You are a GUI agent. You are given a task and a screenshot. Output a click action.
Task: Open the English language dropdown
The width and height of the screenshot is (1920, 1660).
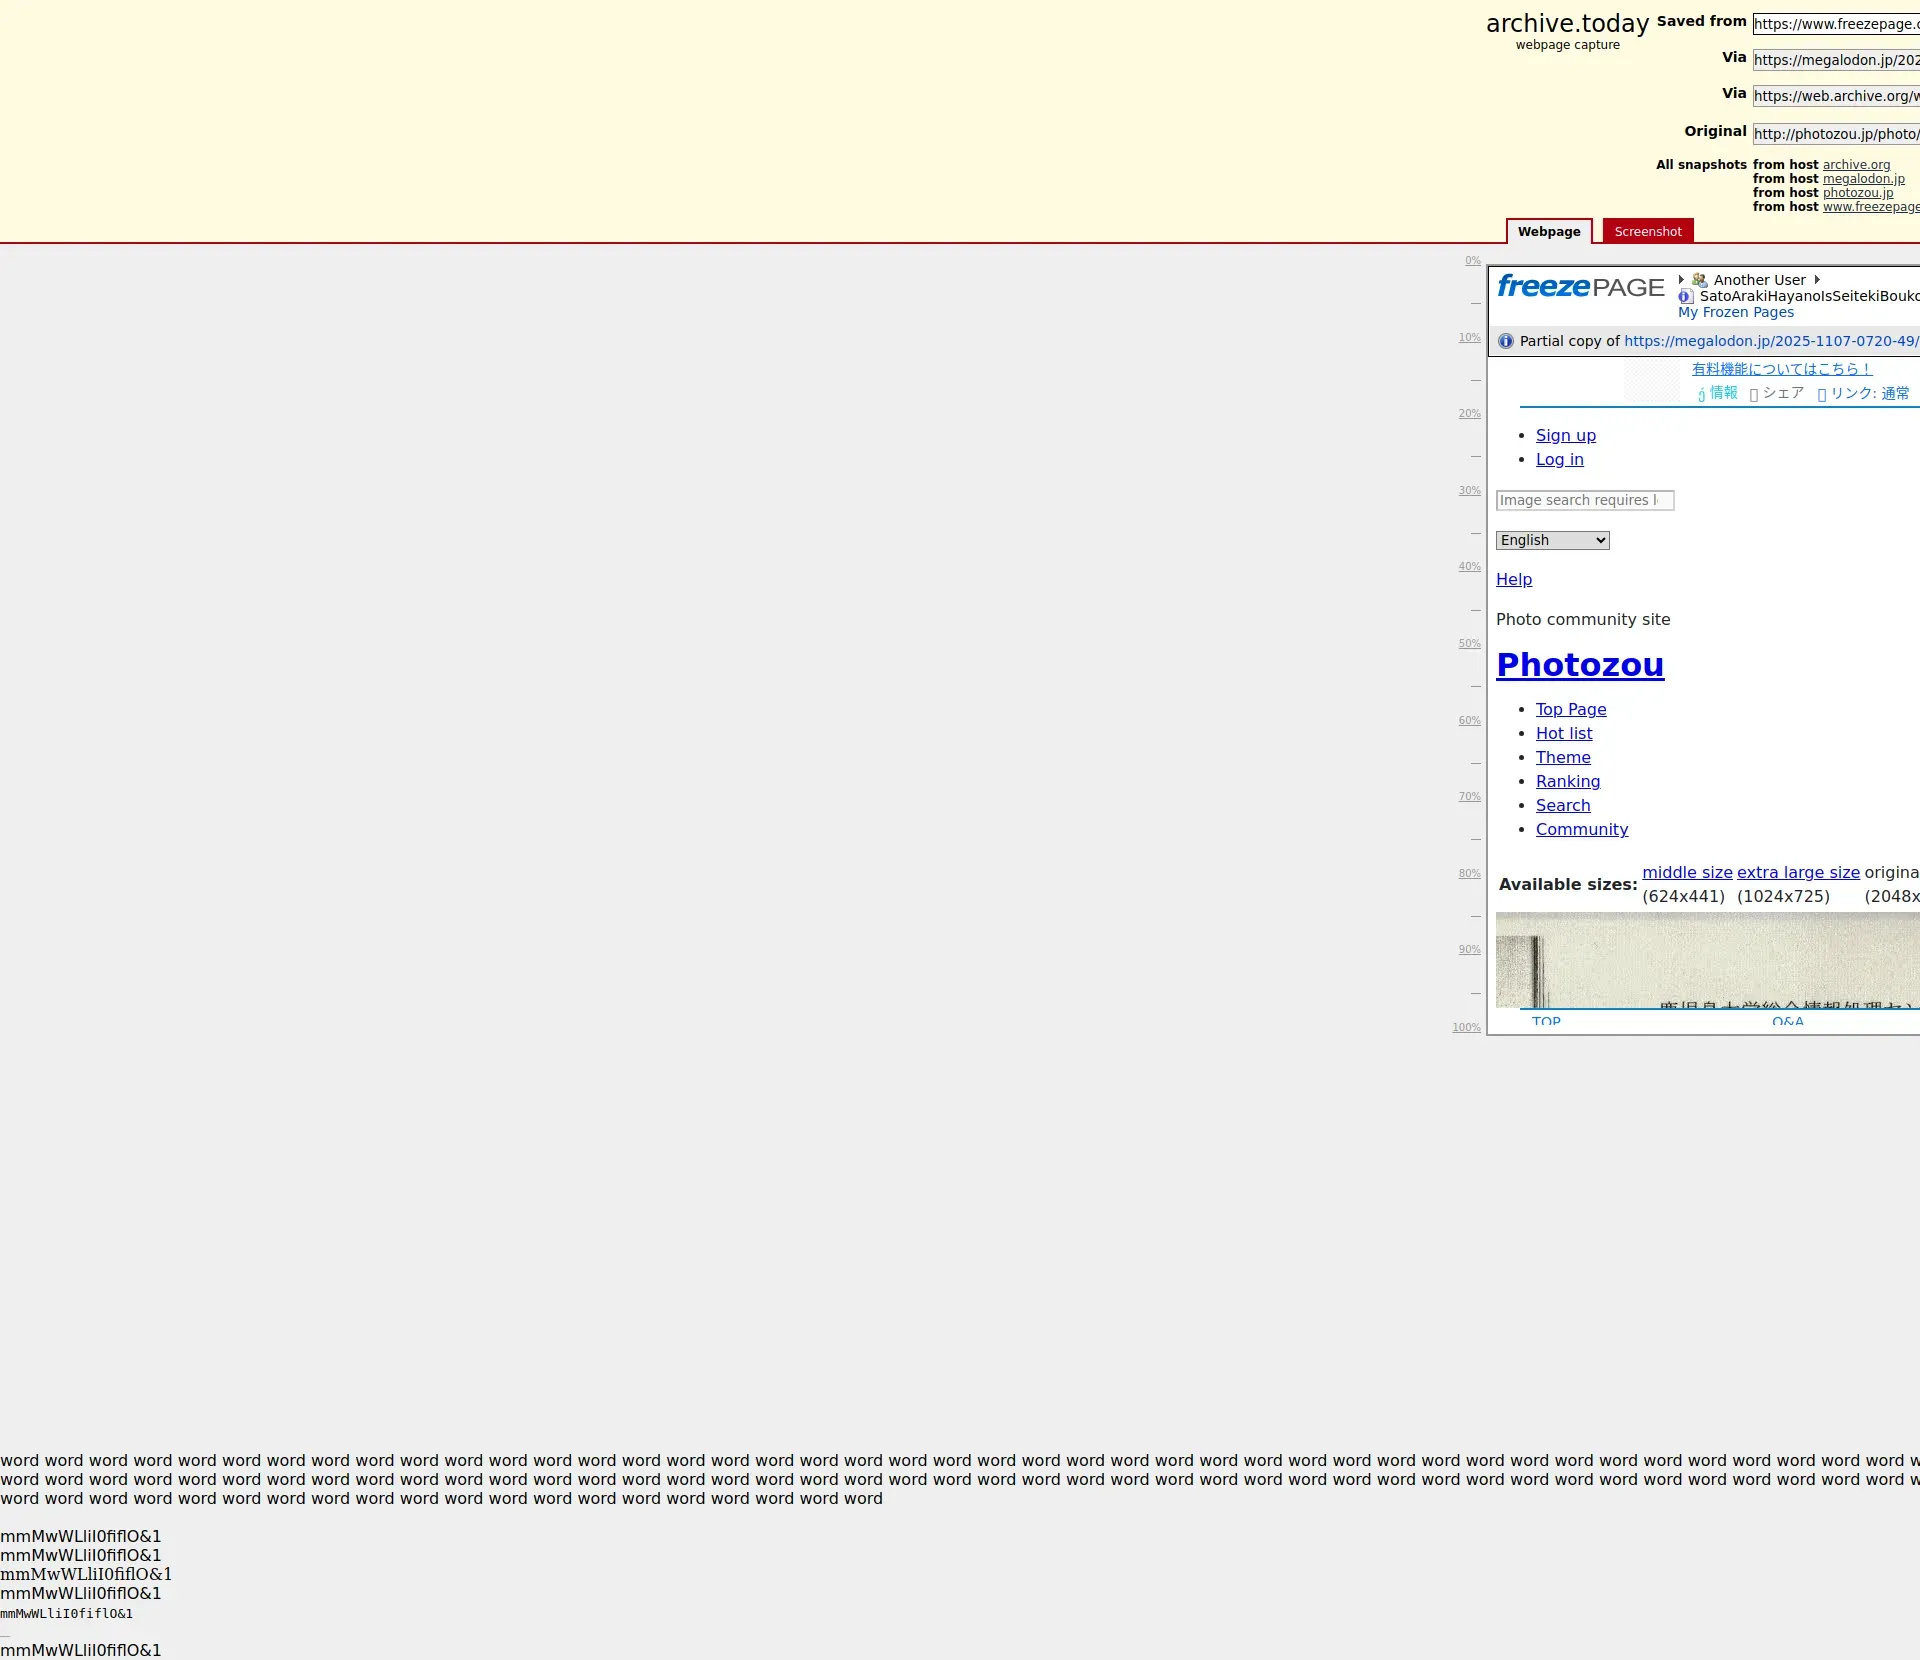[x=1552, y=540]
